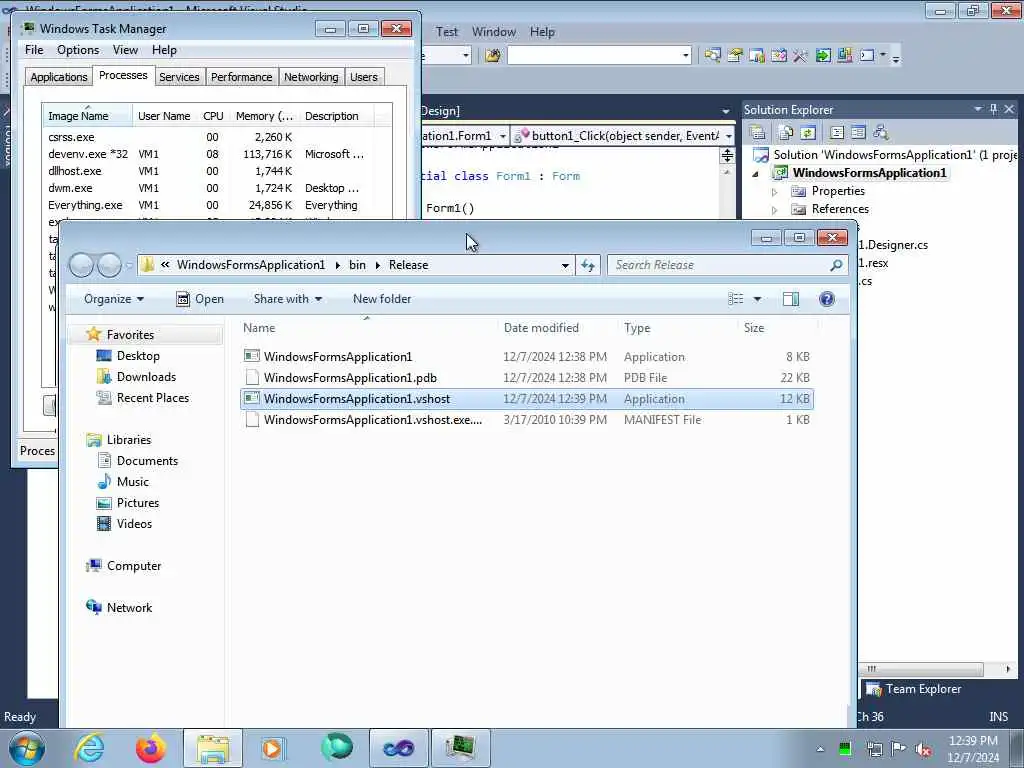Sort processes by the Memory column
1024x768 pixels.
click(264, 116)
